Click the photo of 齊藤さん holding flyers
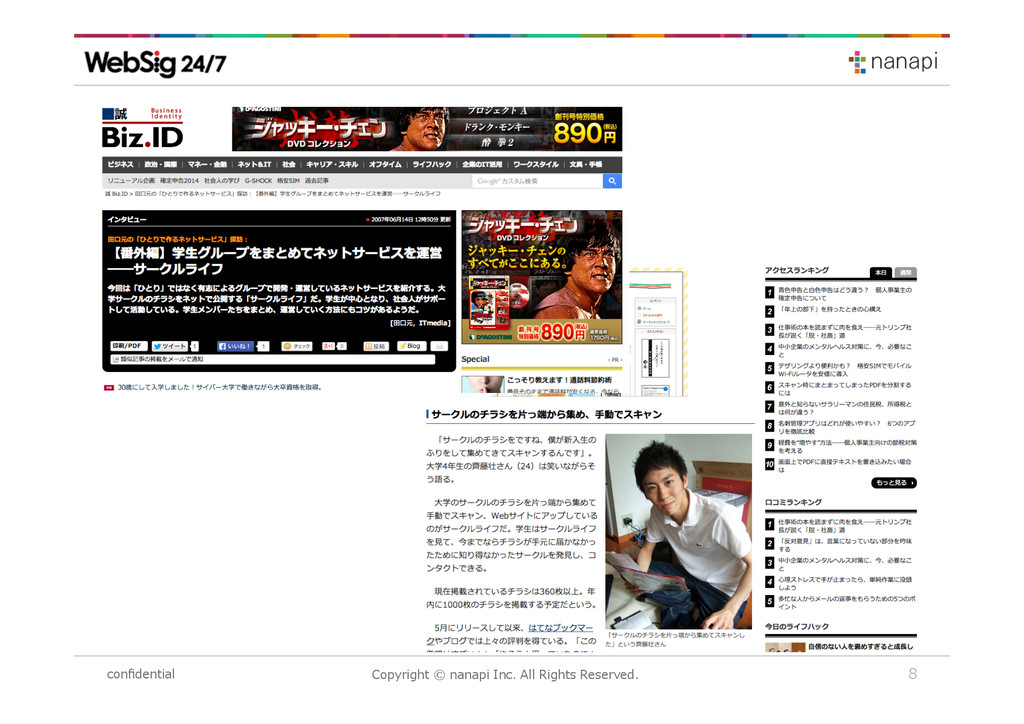Image resolution: width=1024 pixels, height=724 pixels. 679,531
